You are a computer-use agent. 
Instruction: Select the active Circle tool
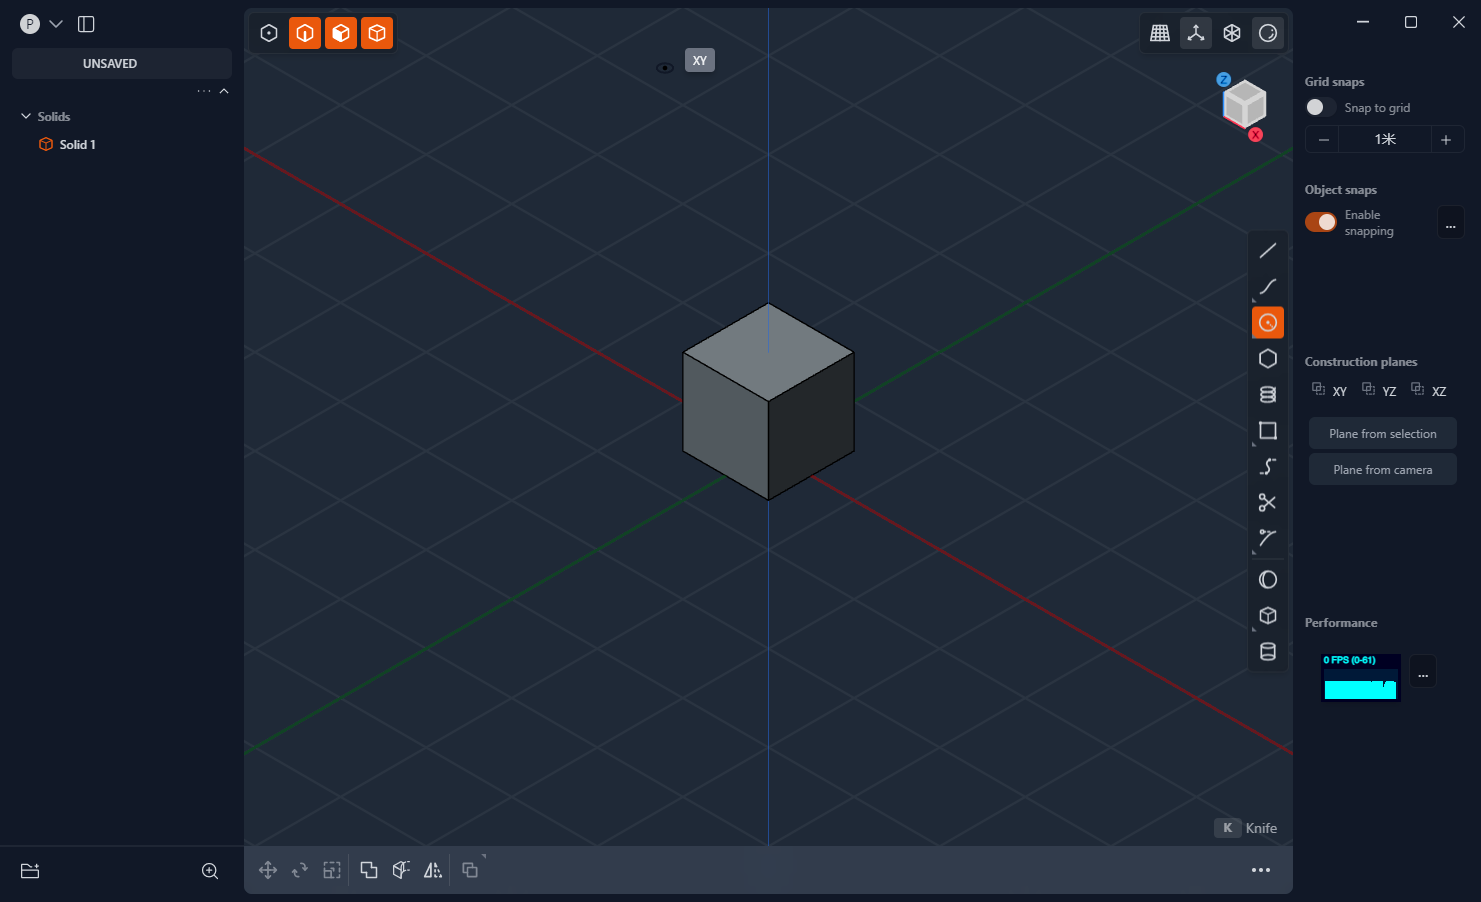point(1268,323)
